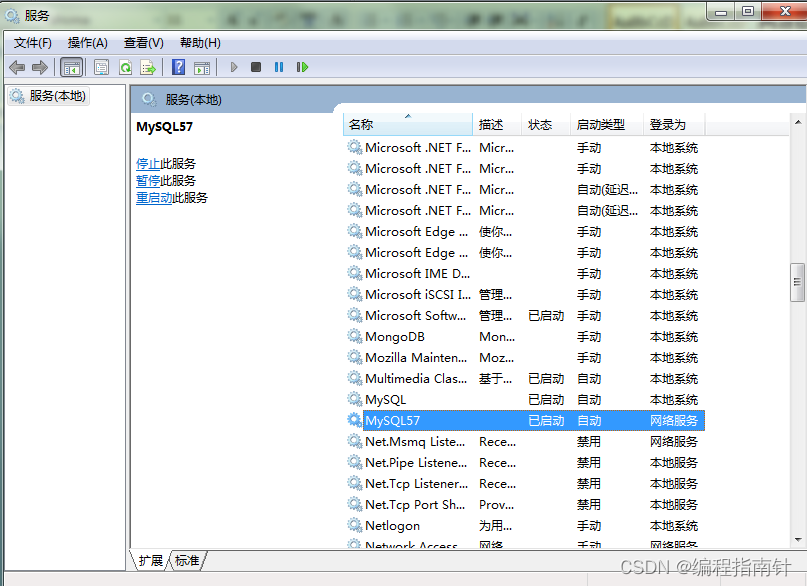Viewport: 807px width, 586px height.
Task: Click gear icon of Microsoft Softw... row
Action: tap(354, 315)
